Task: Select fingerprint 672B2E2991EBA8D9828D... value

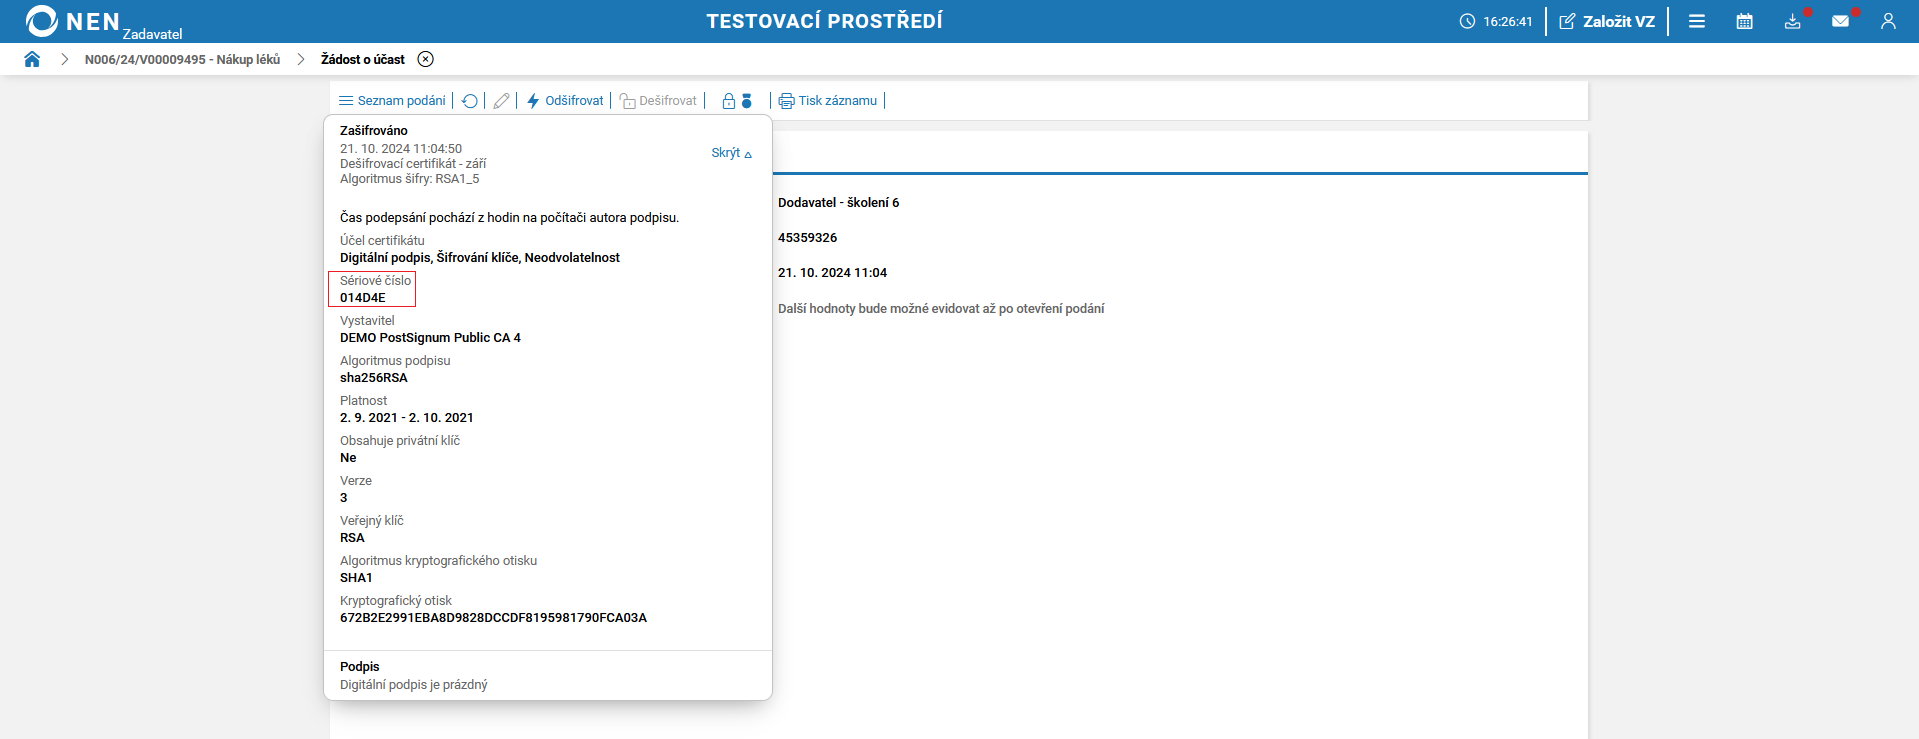Action: [493, 618]
